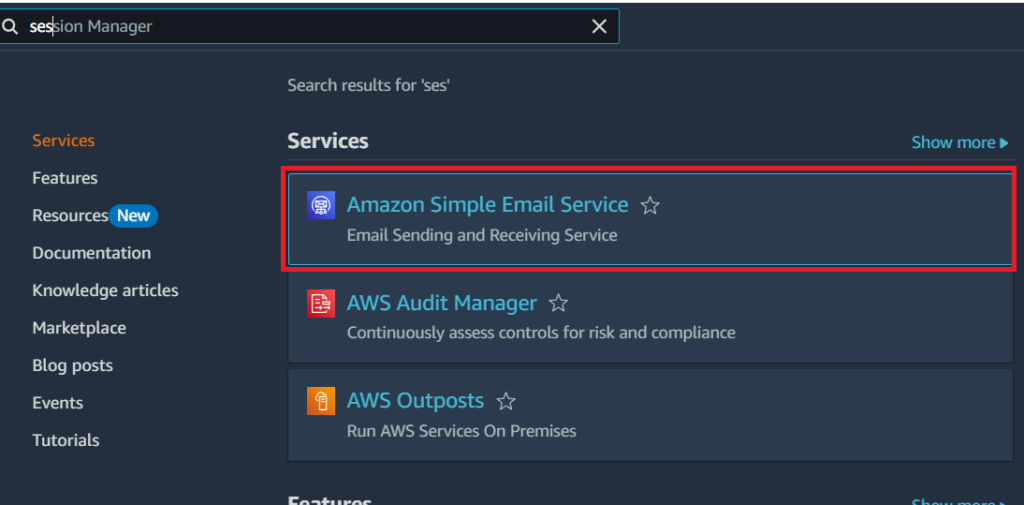
Task: Click the AWS Audit Manager icon
Action: pos(321,303)
